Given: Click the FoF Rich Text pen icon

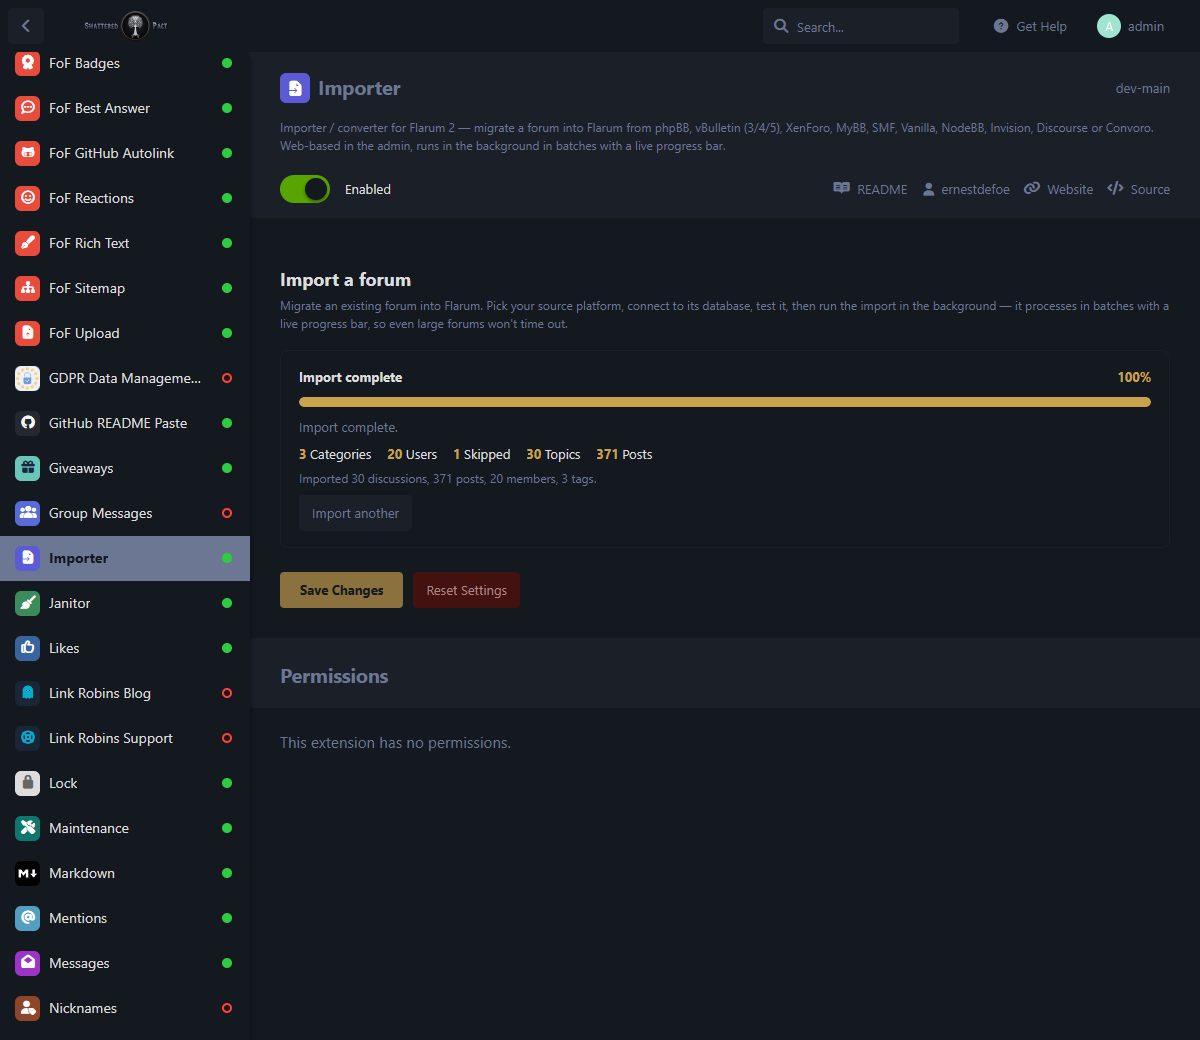Looking at the screenshot, I should (x=28, y=243).
